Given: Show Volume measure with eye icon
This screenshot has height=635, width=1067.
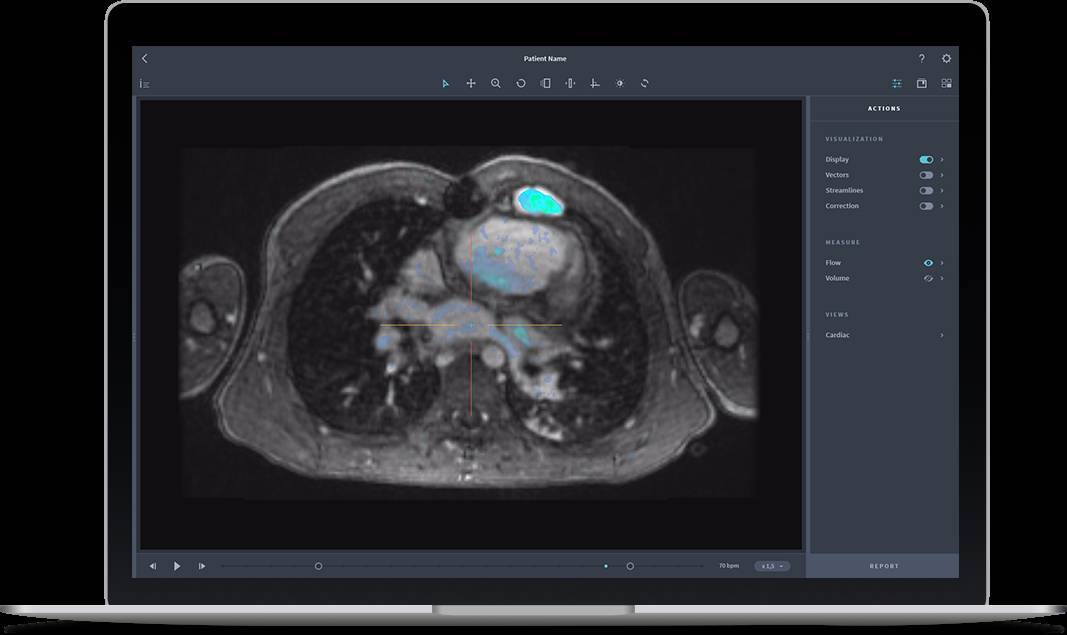Looking at the screenshot, I should pos(928,279).
